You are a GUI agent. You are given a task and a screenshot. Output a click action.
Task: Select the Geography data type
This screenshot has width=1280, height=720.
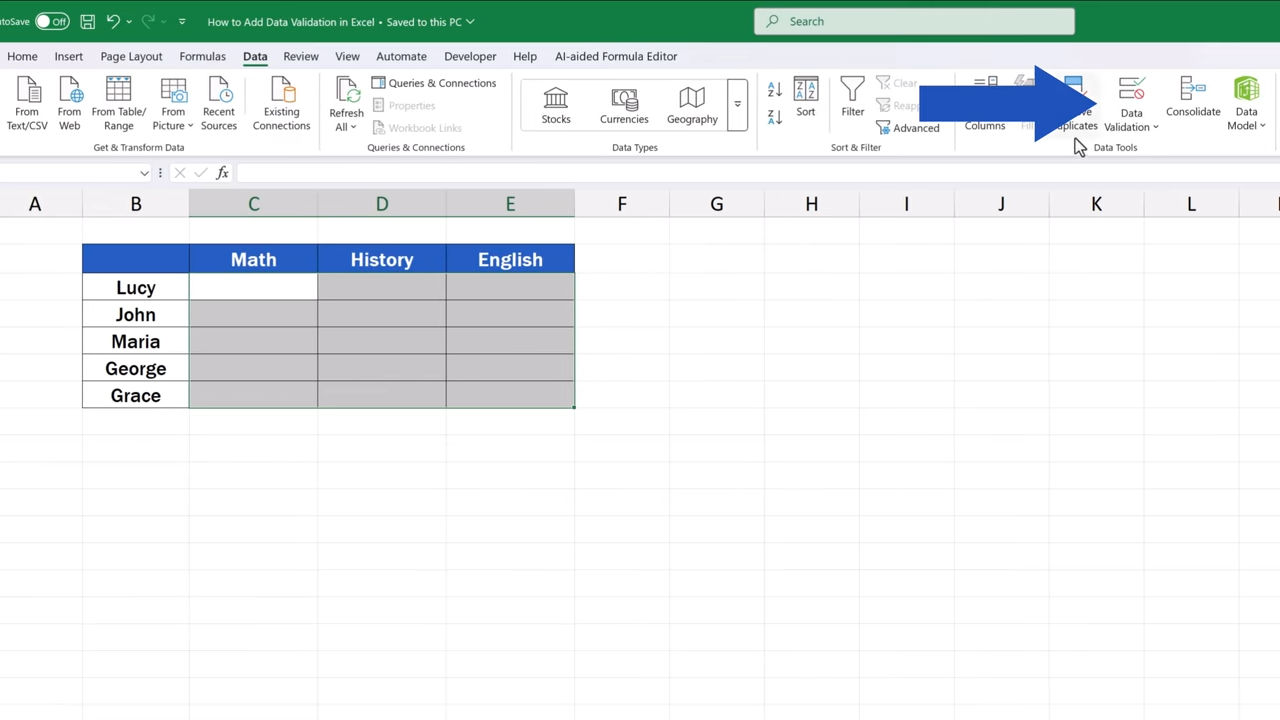(x=692, y=105)
